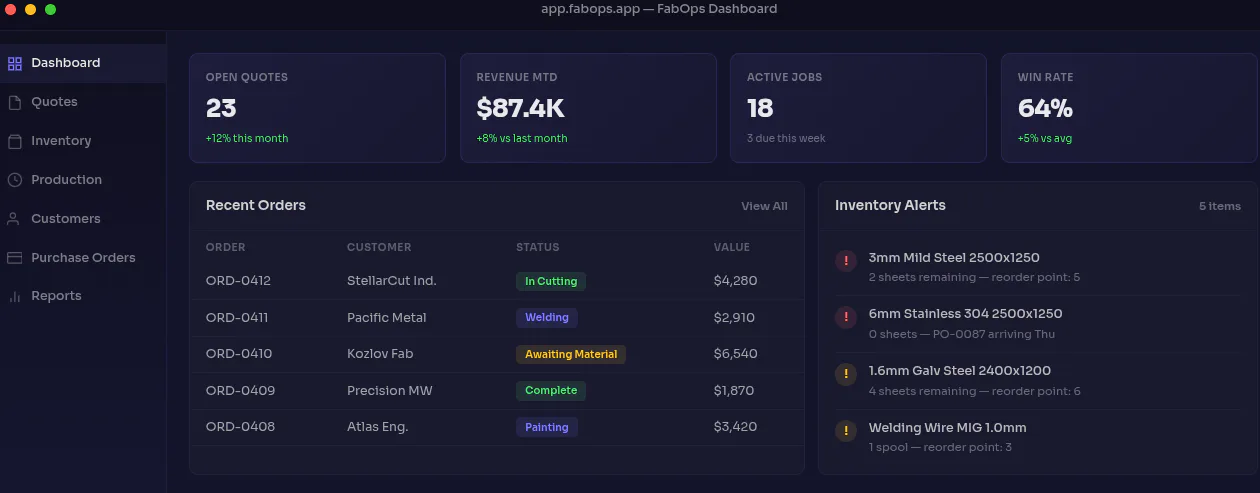Open the Active Jobs stat card
This screenshot has width=1260, height=493.
(x=859, y=108)
